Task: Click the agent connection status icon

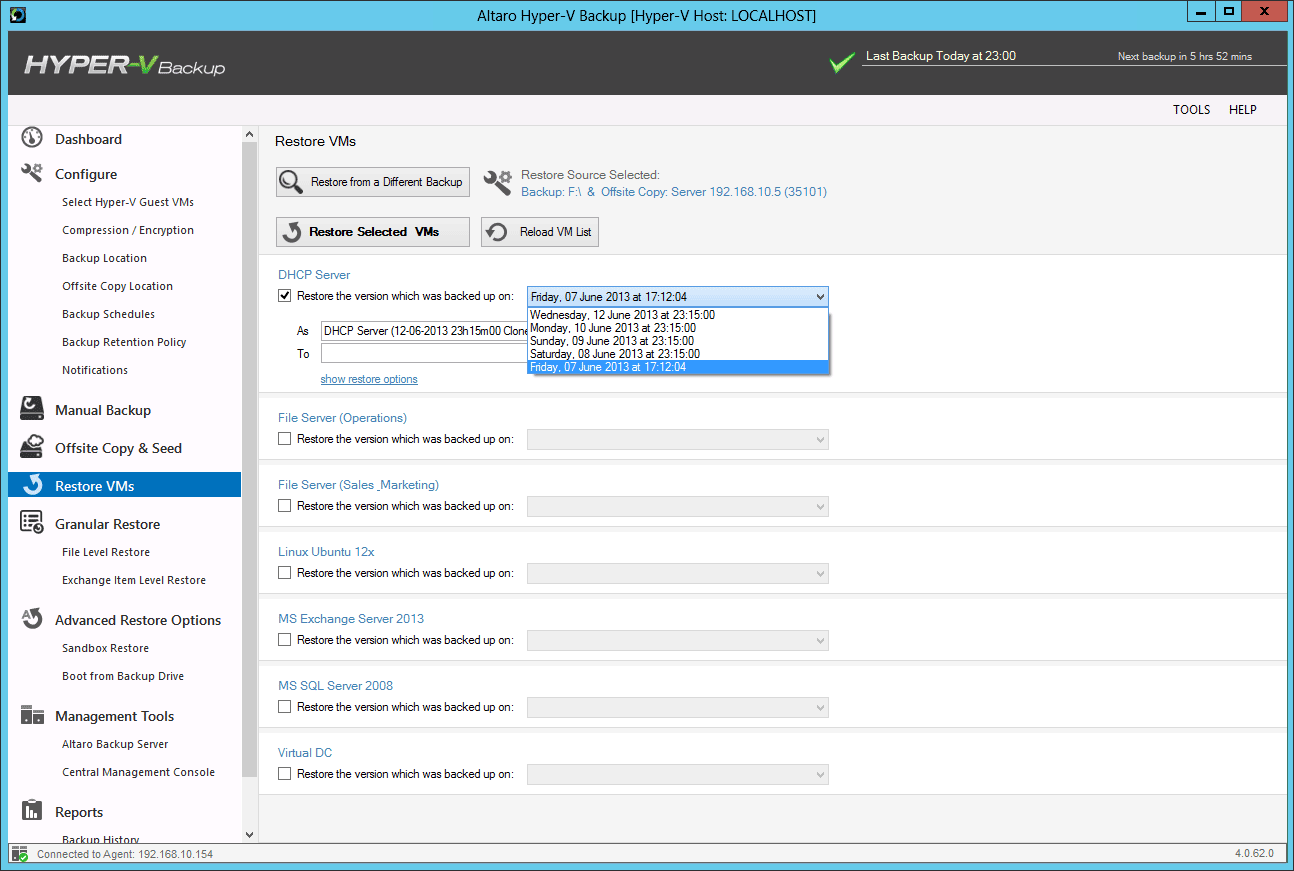Action: coord(20,854)
